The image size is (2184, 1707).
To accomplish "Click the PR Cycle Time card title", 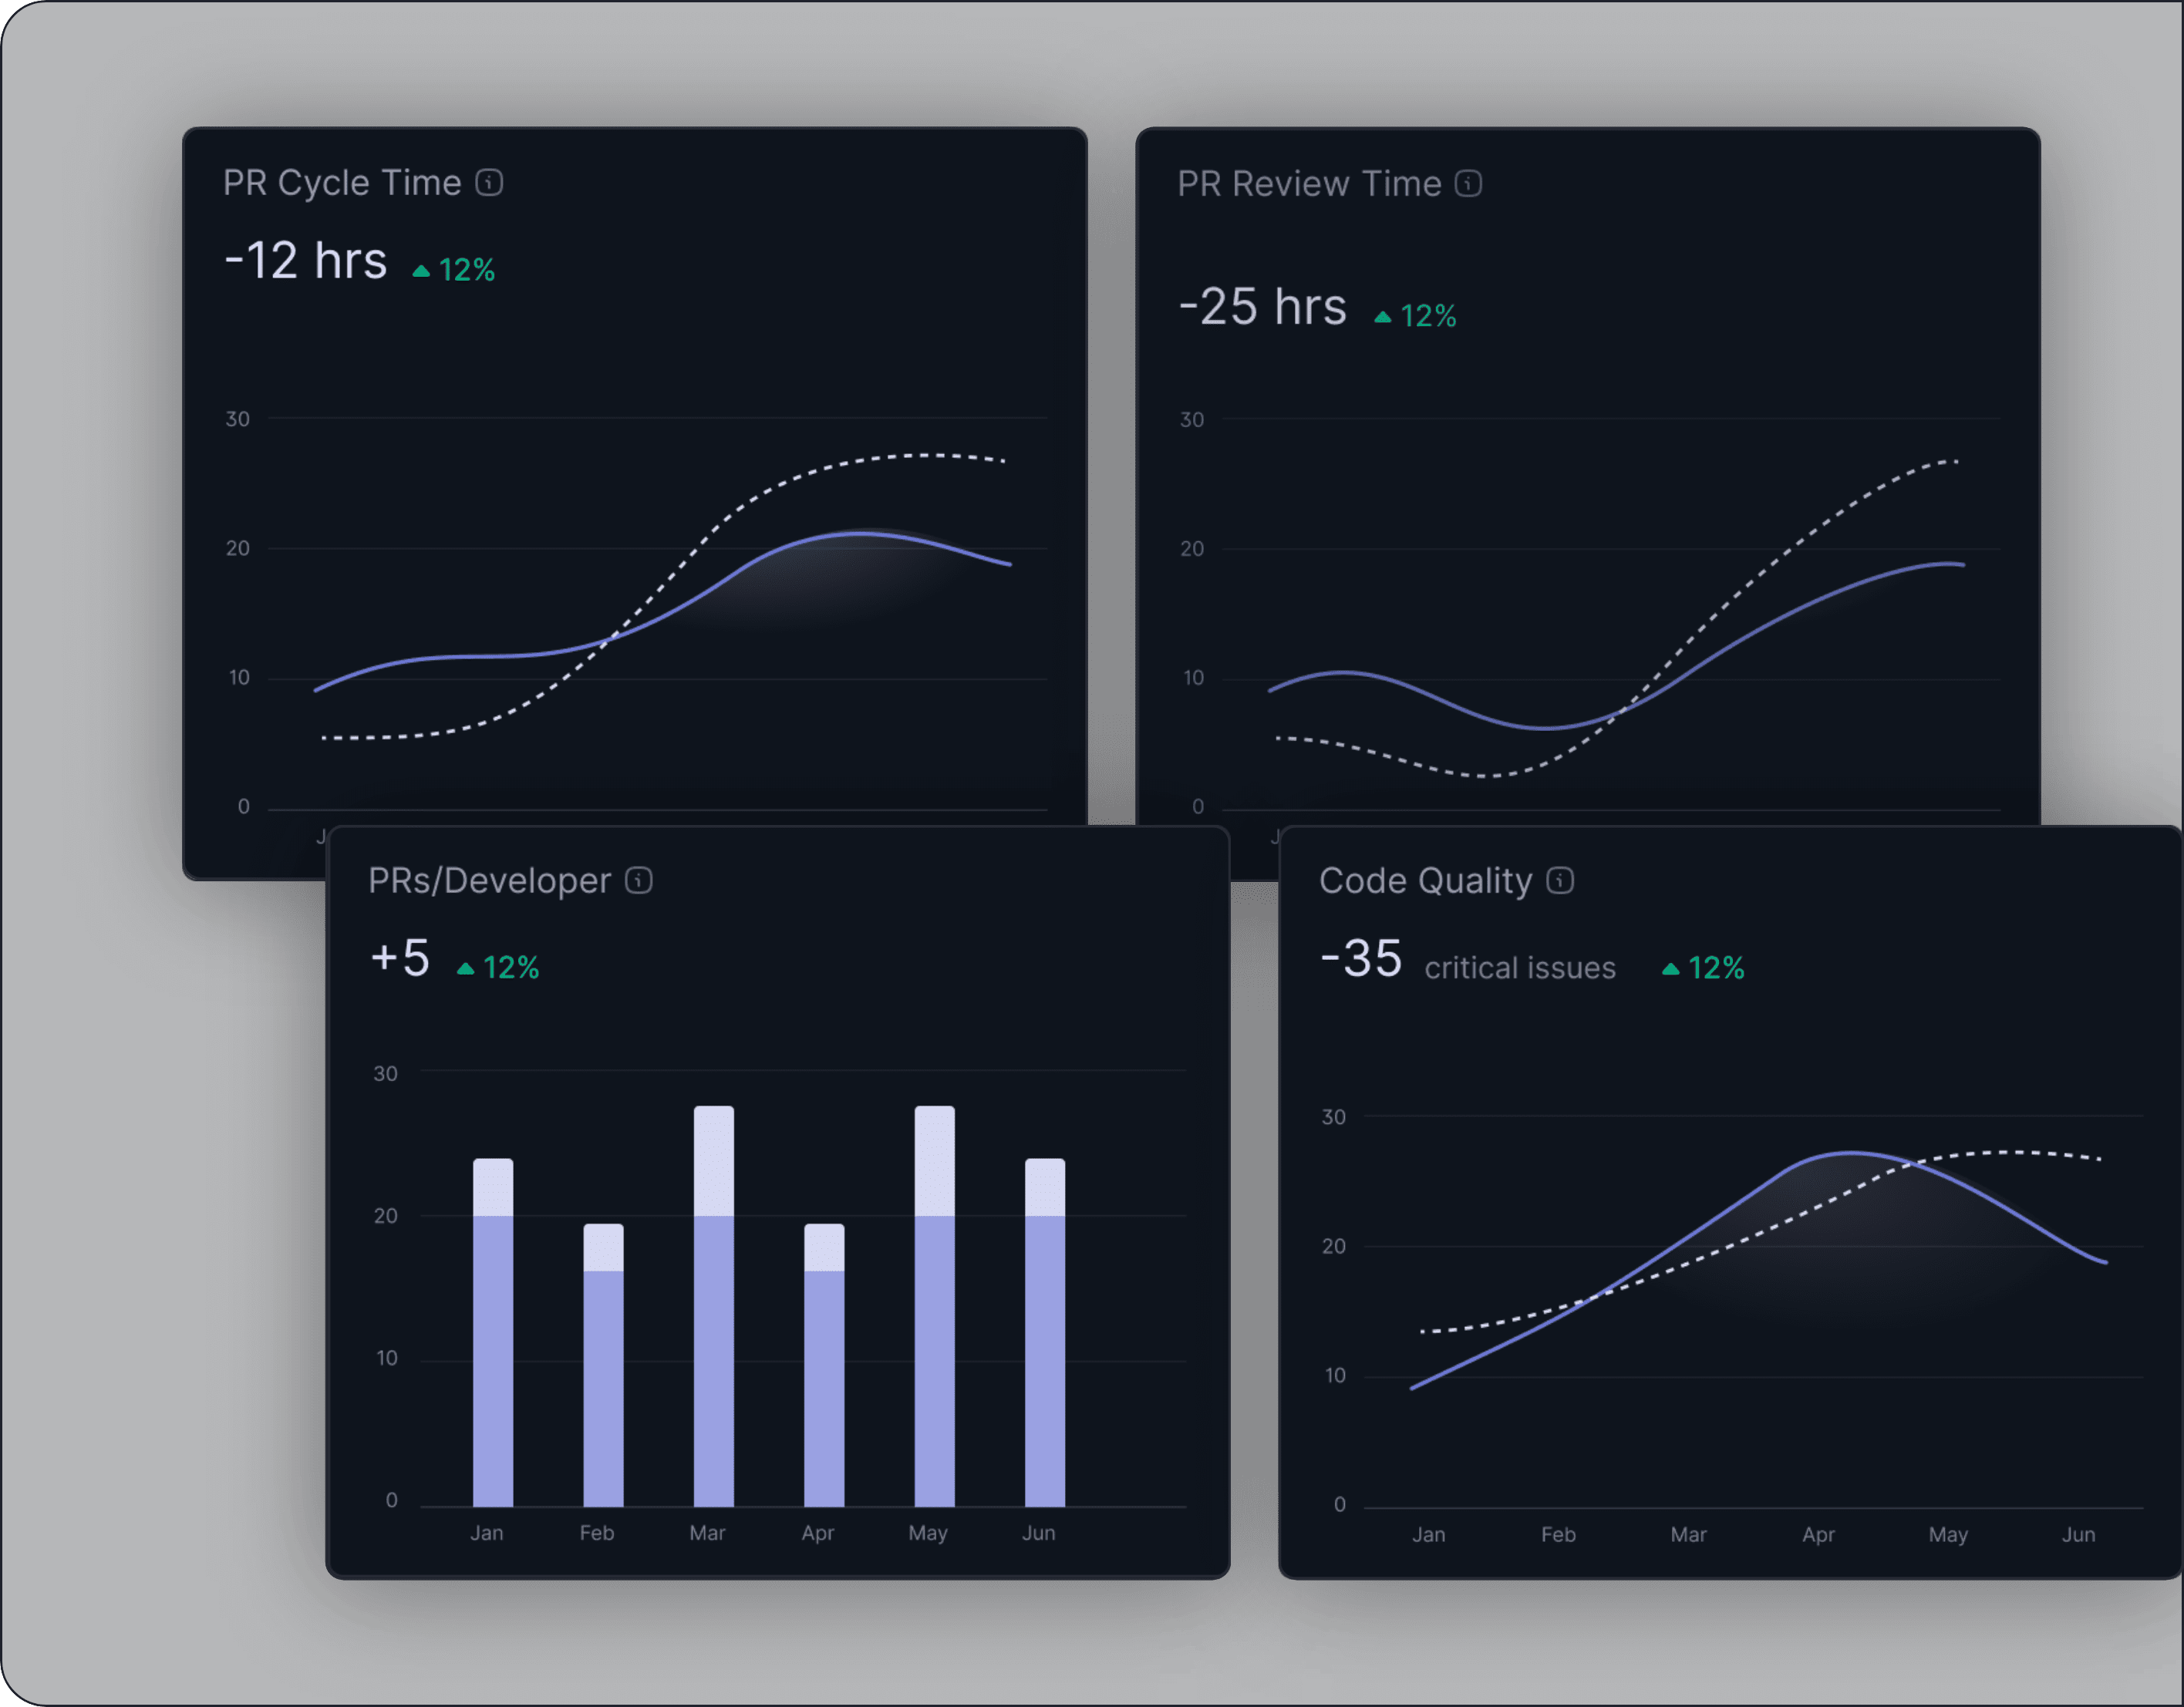I will coord(342,183).
